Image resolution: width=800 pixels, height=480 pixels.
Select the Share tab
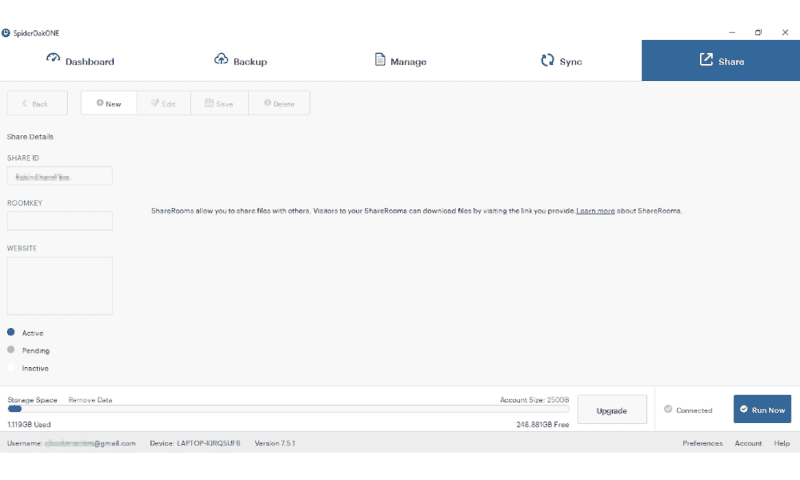(720, 61)
